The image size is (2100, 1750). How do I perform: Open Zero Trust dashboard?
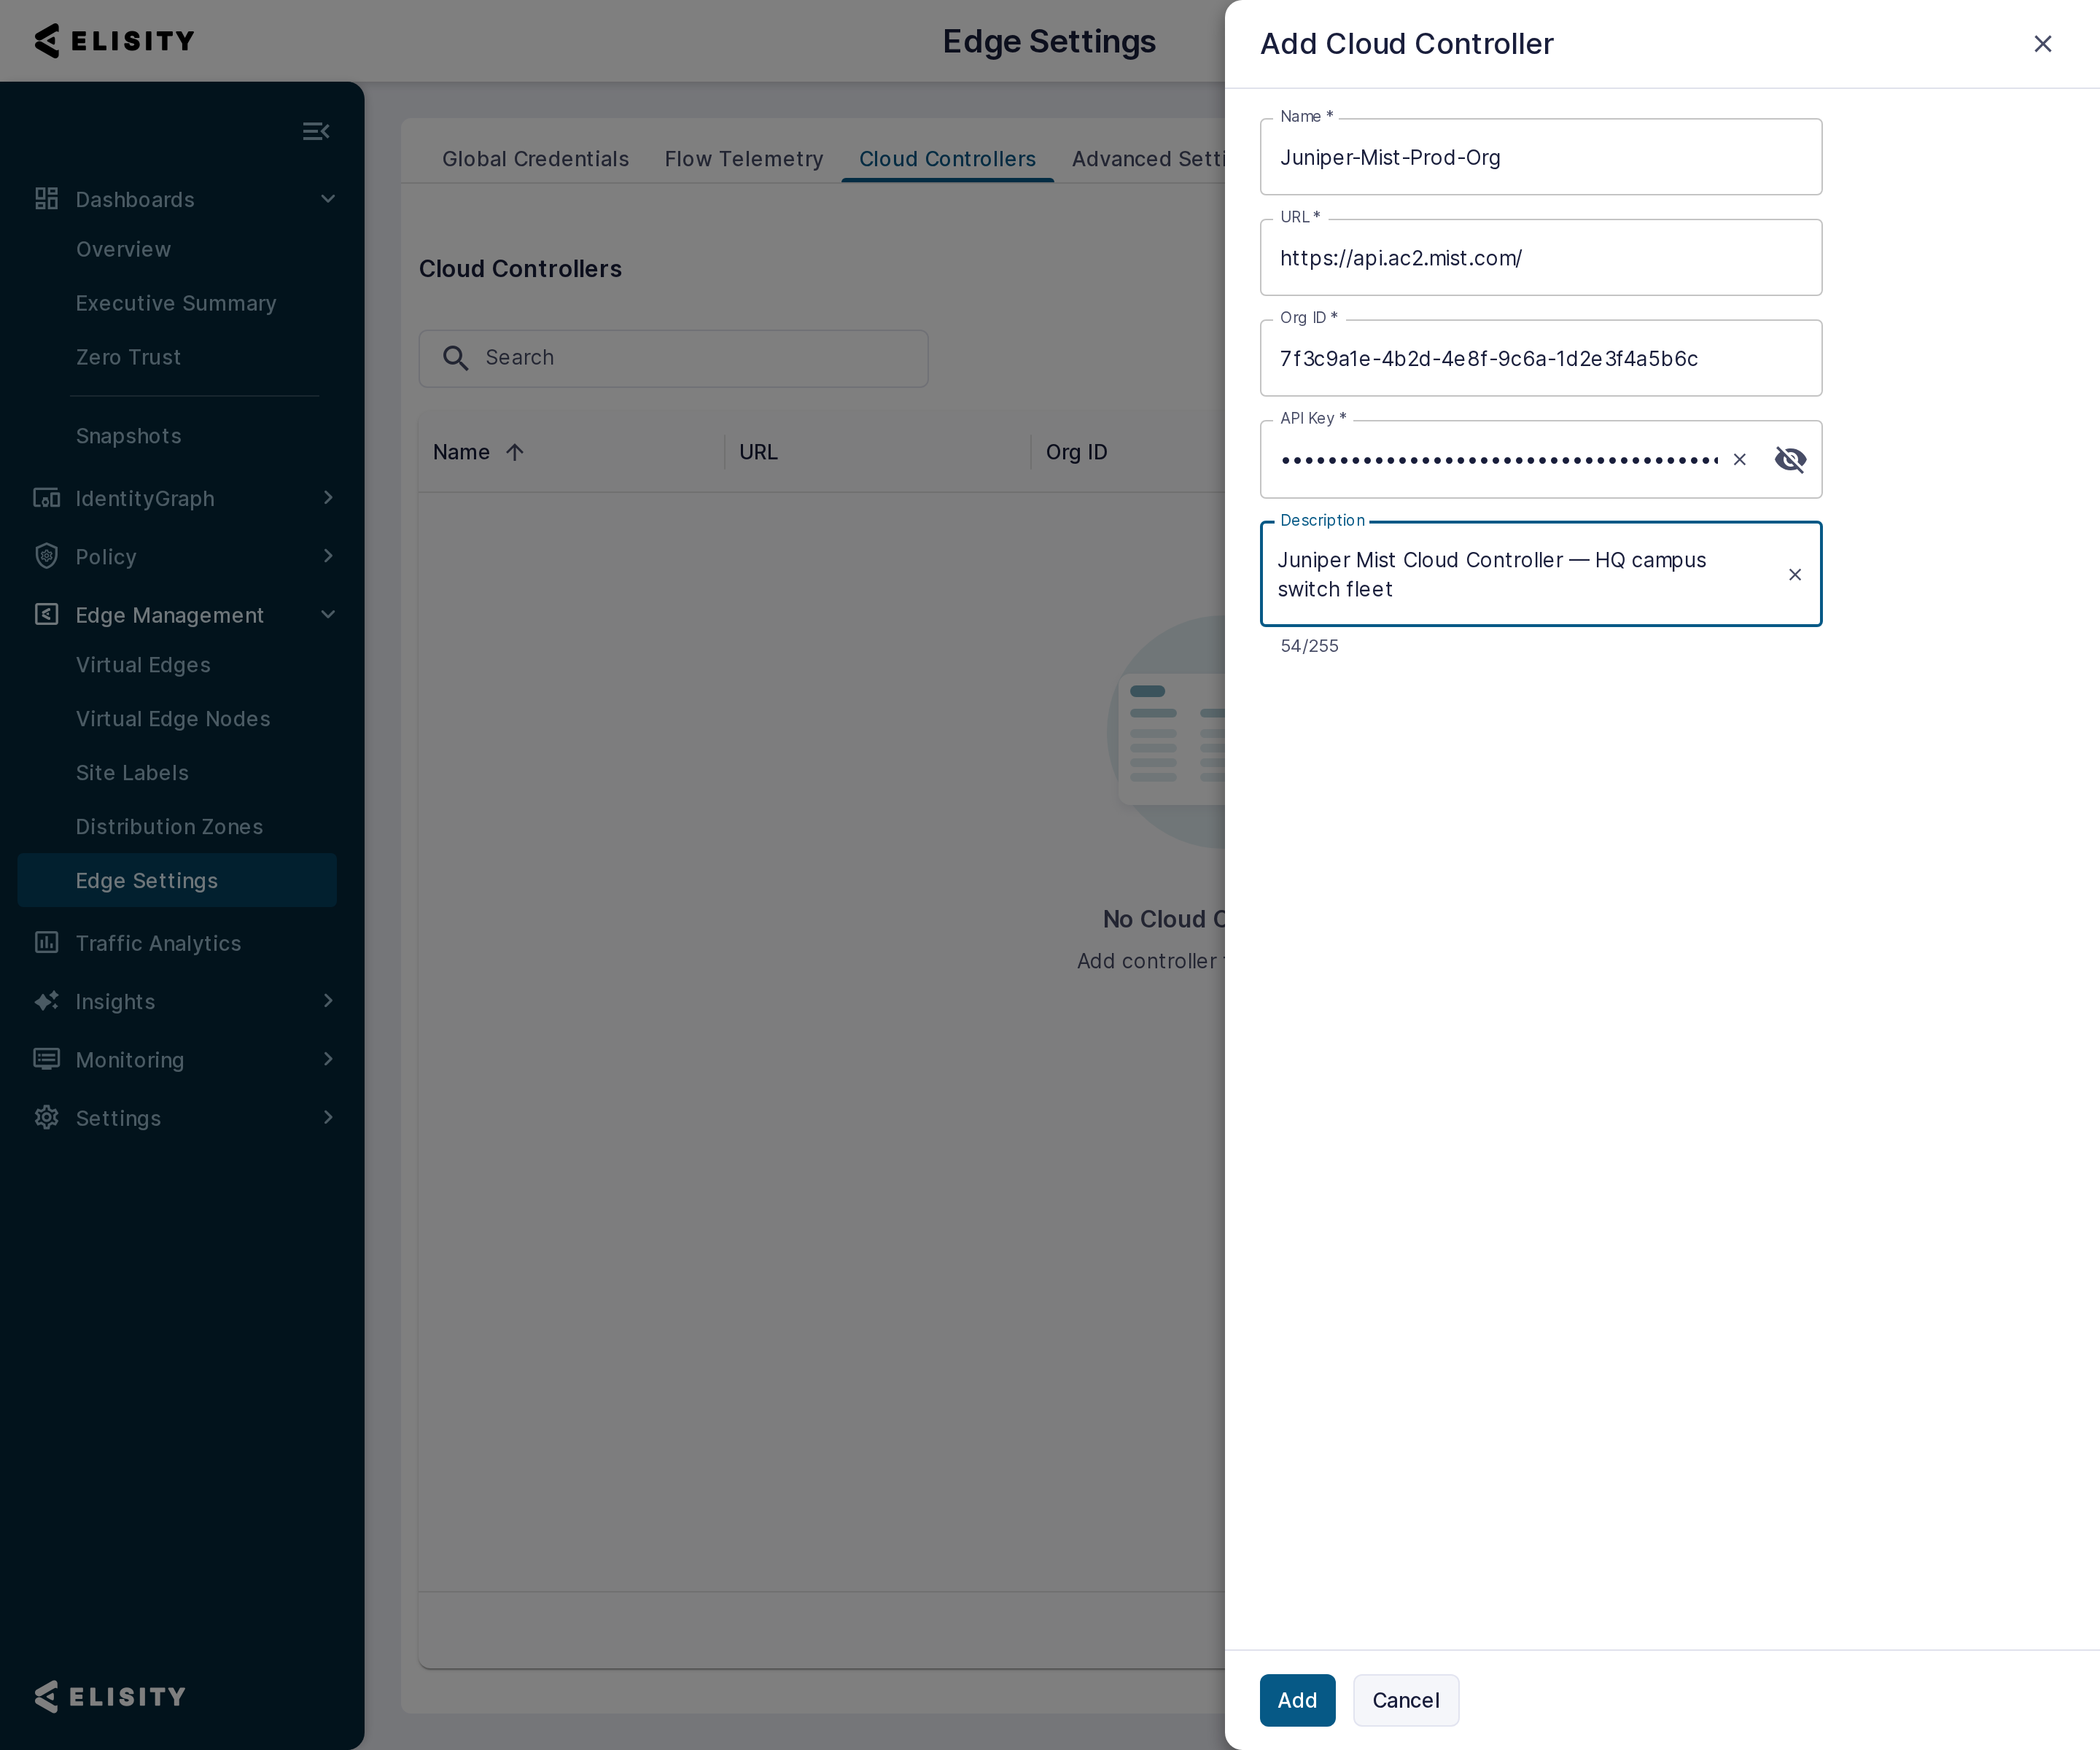(x=128, y=357)
